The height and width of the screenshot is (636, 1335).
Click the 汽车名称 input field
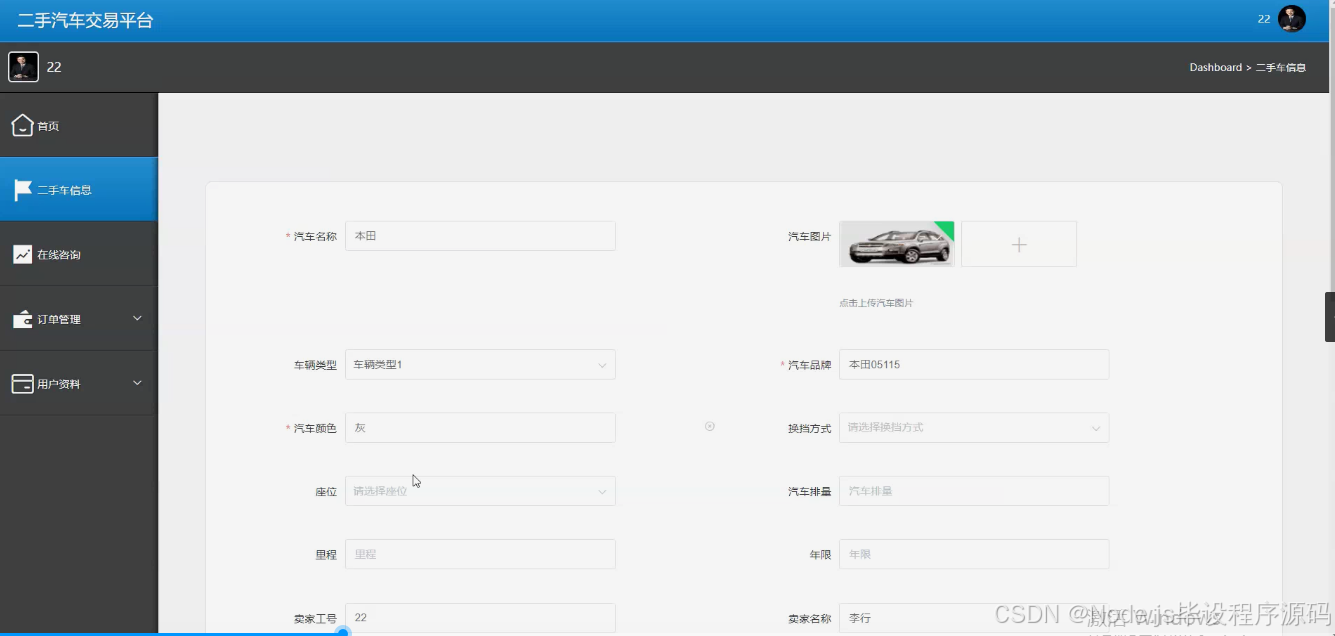(x=480, y=236)
